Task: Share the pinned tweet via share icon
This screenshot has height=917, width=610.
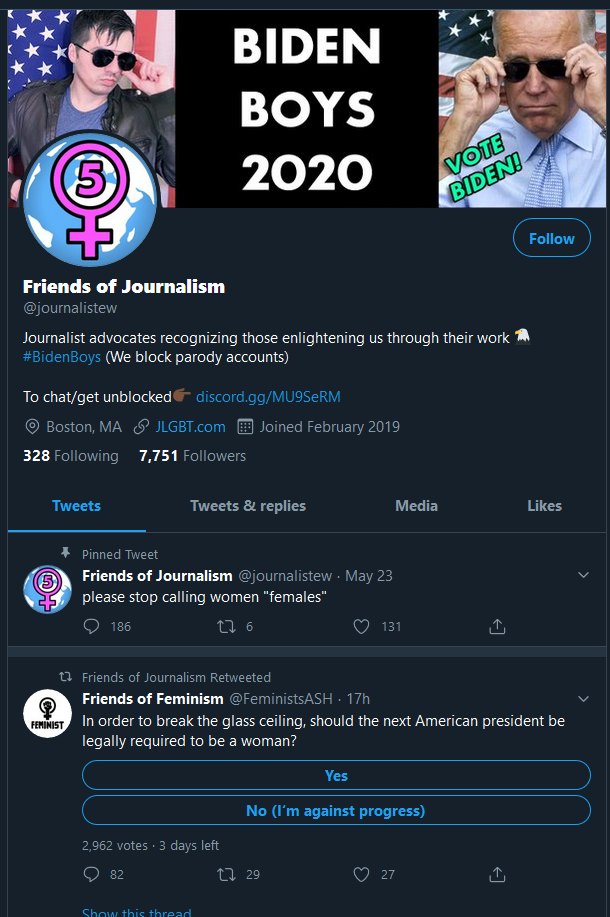Action: pos(497,626)
